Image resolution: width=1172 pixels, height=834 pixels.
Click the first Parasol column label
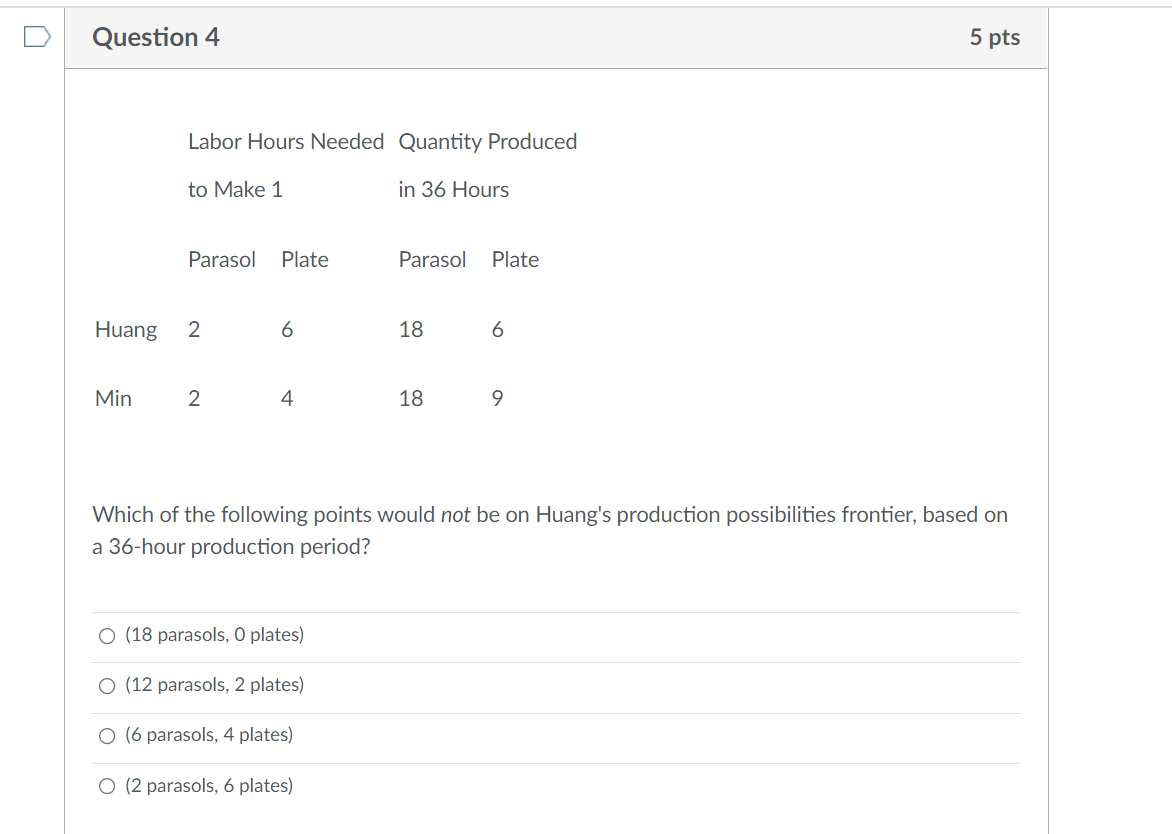pyautogui.click(x=222, y=259)
